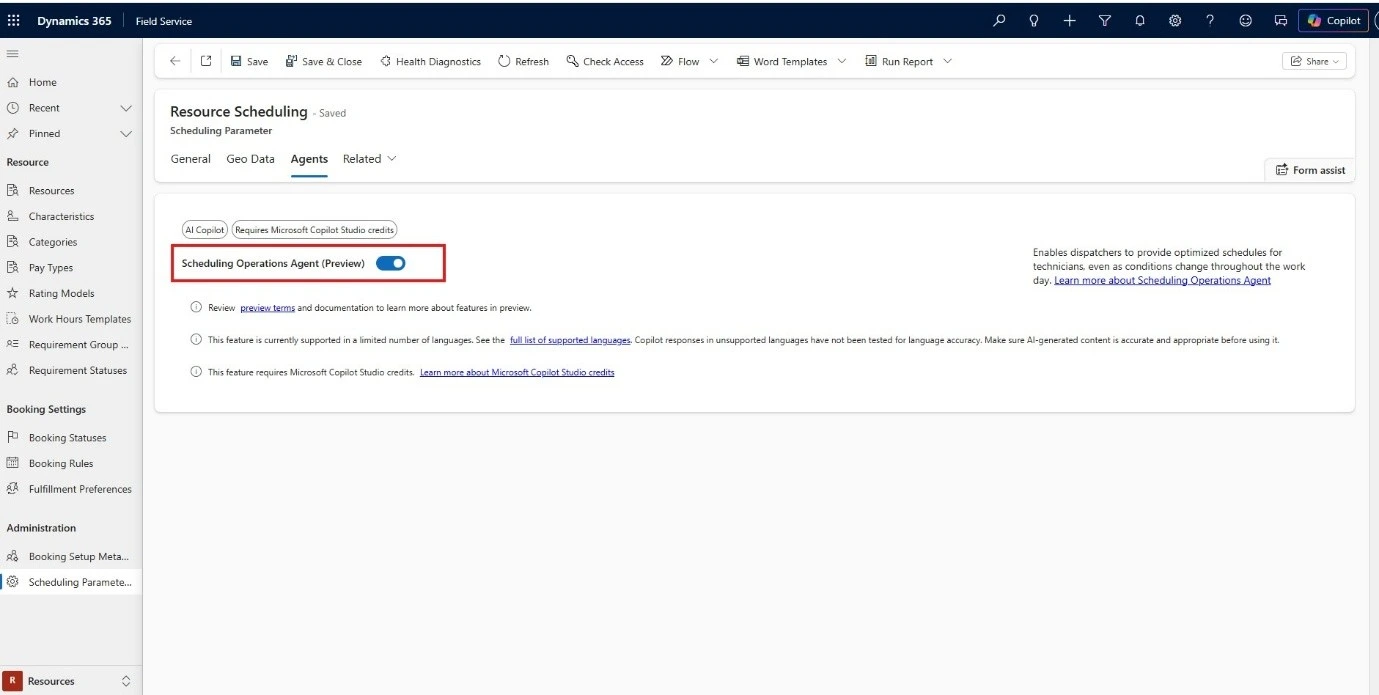Image resolution: width=1379 pixels, height=695 pixels.
Task: Toggle Scheduling Operations Agent (Preview) switch
Action: [x=390, y=263]
